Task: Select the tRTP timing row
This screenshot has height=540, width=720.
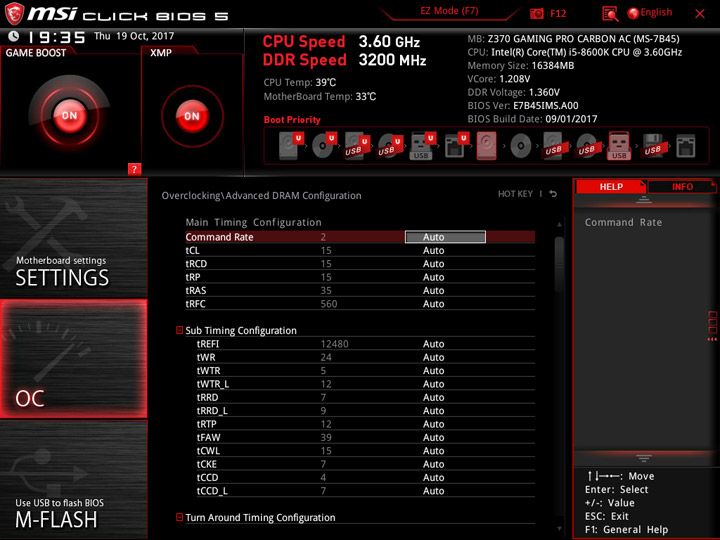Action: [366, 424]
